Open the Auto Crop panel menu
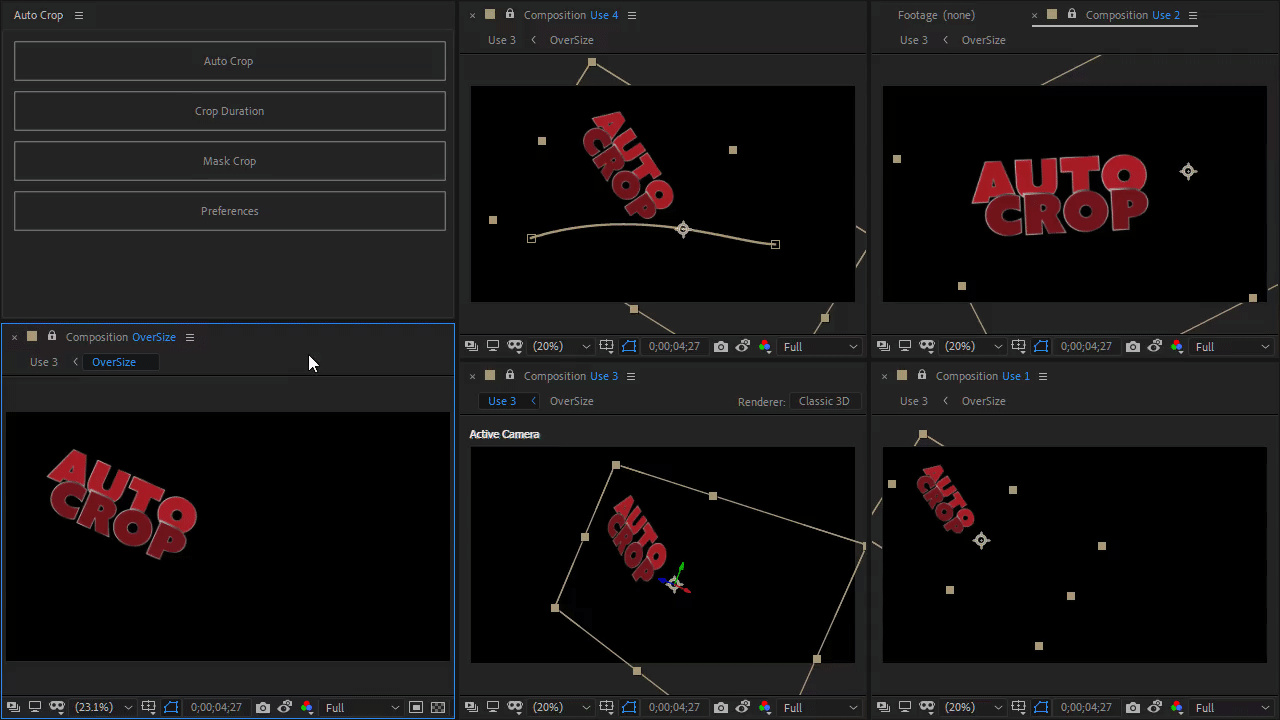This screenshot has height=720, width=1280. (79, 16)
